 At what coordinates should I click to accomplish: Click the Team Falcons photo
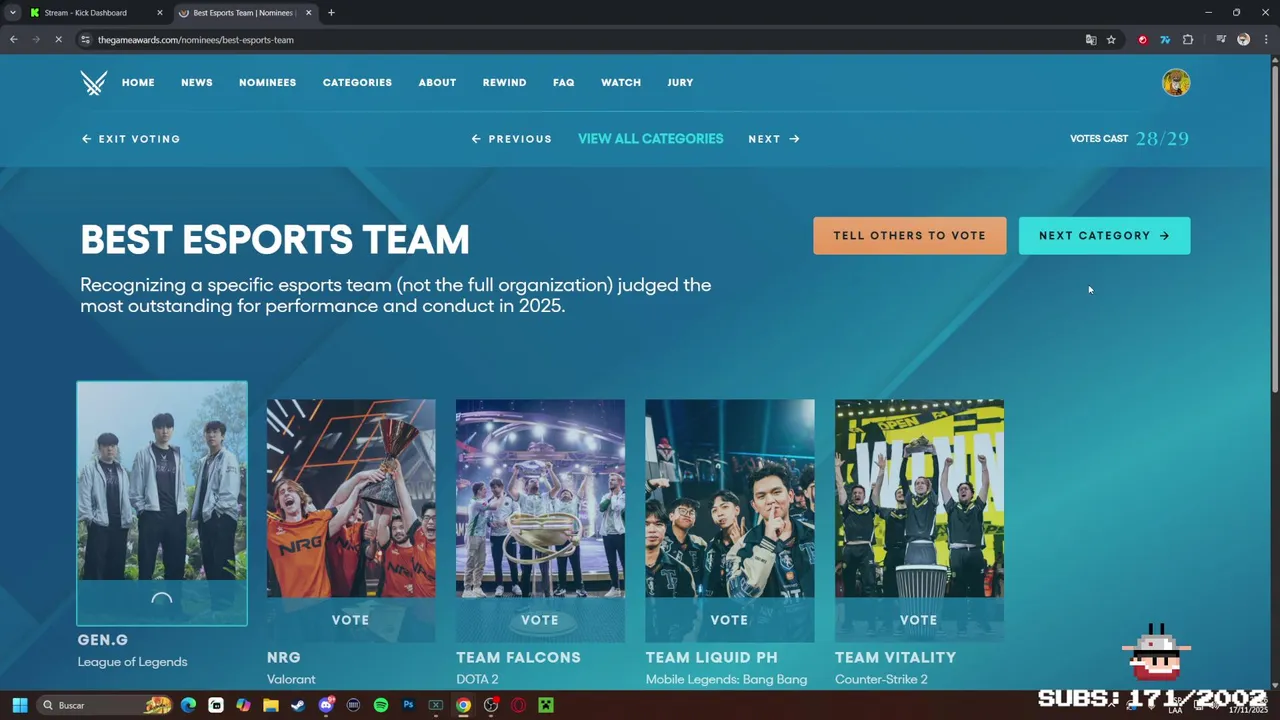[540, 499]
